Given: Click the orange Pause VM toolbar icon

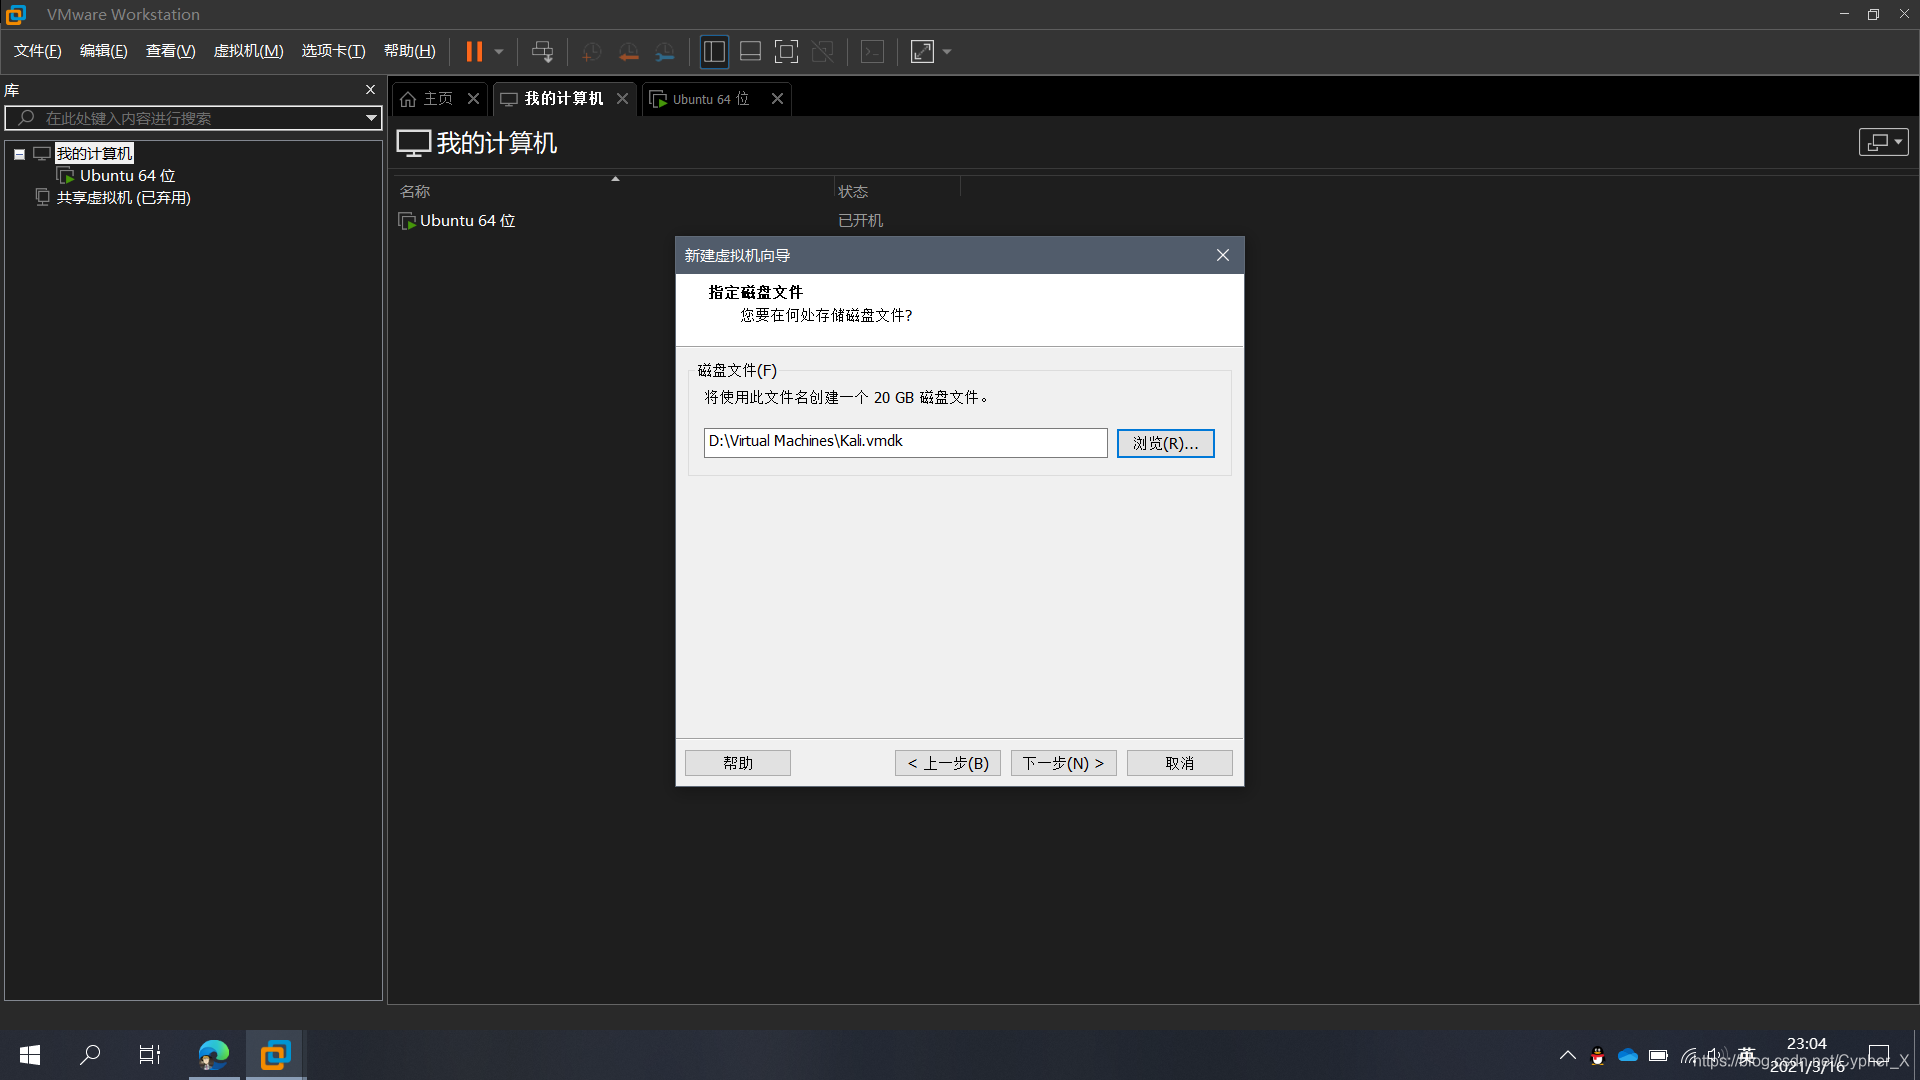Looking at the screenshot, I should tap(474, 51).
